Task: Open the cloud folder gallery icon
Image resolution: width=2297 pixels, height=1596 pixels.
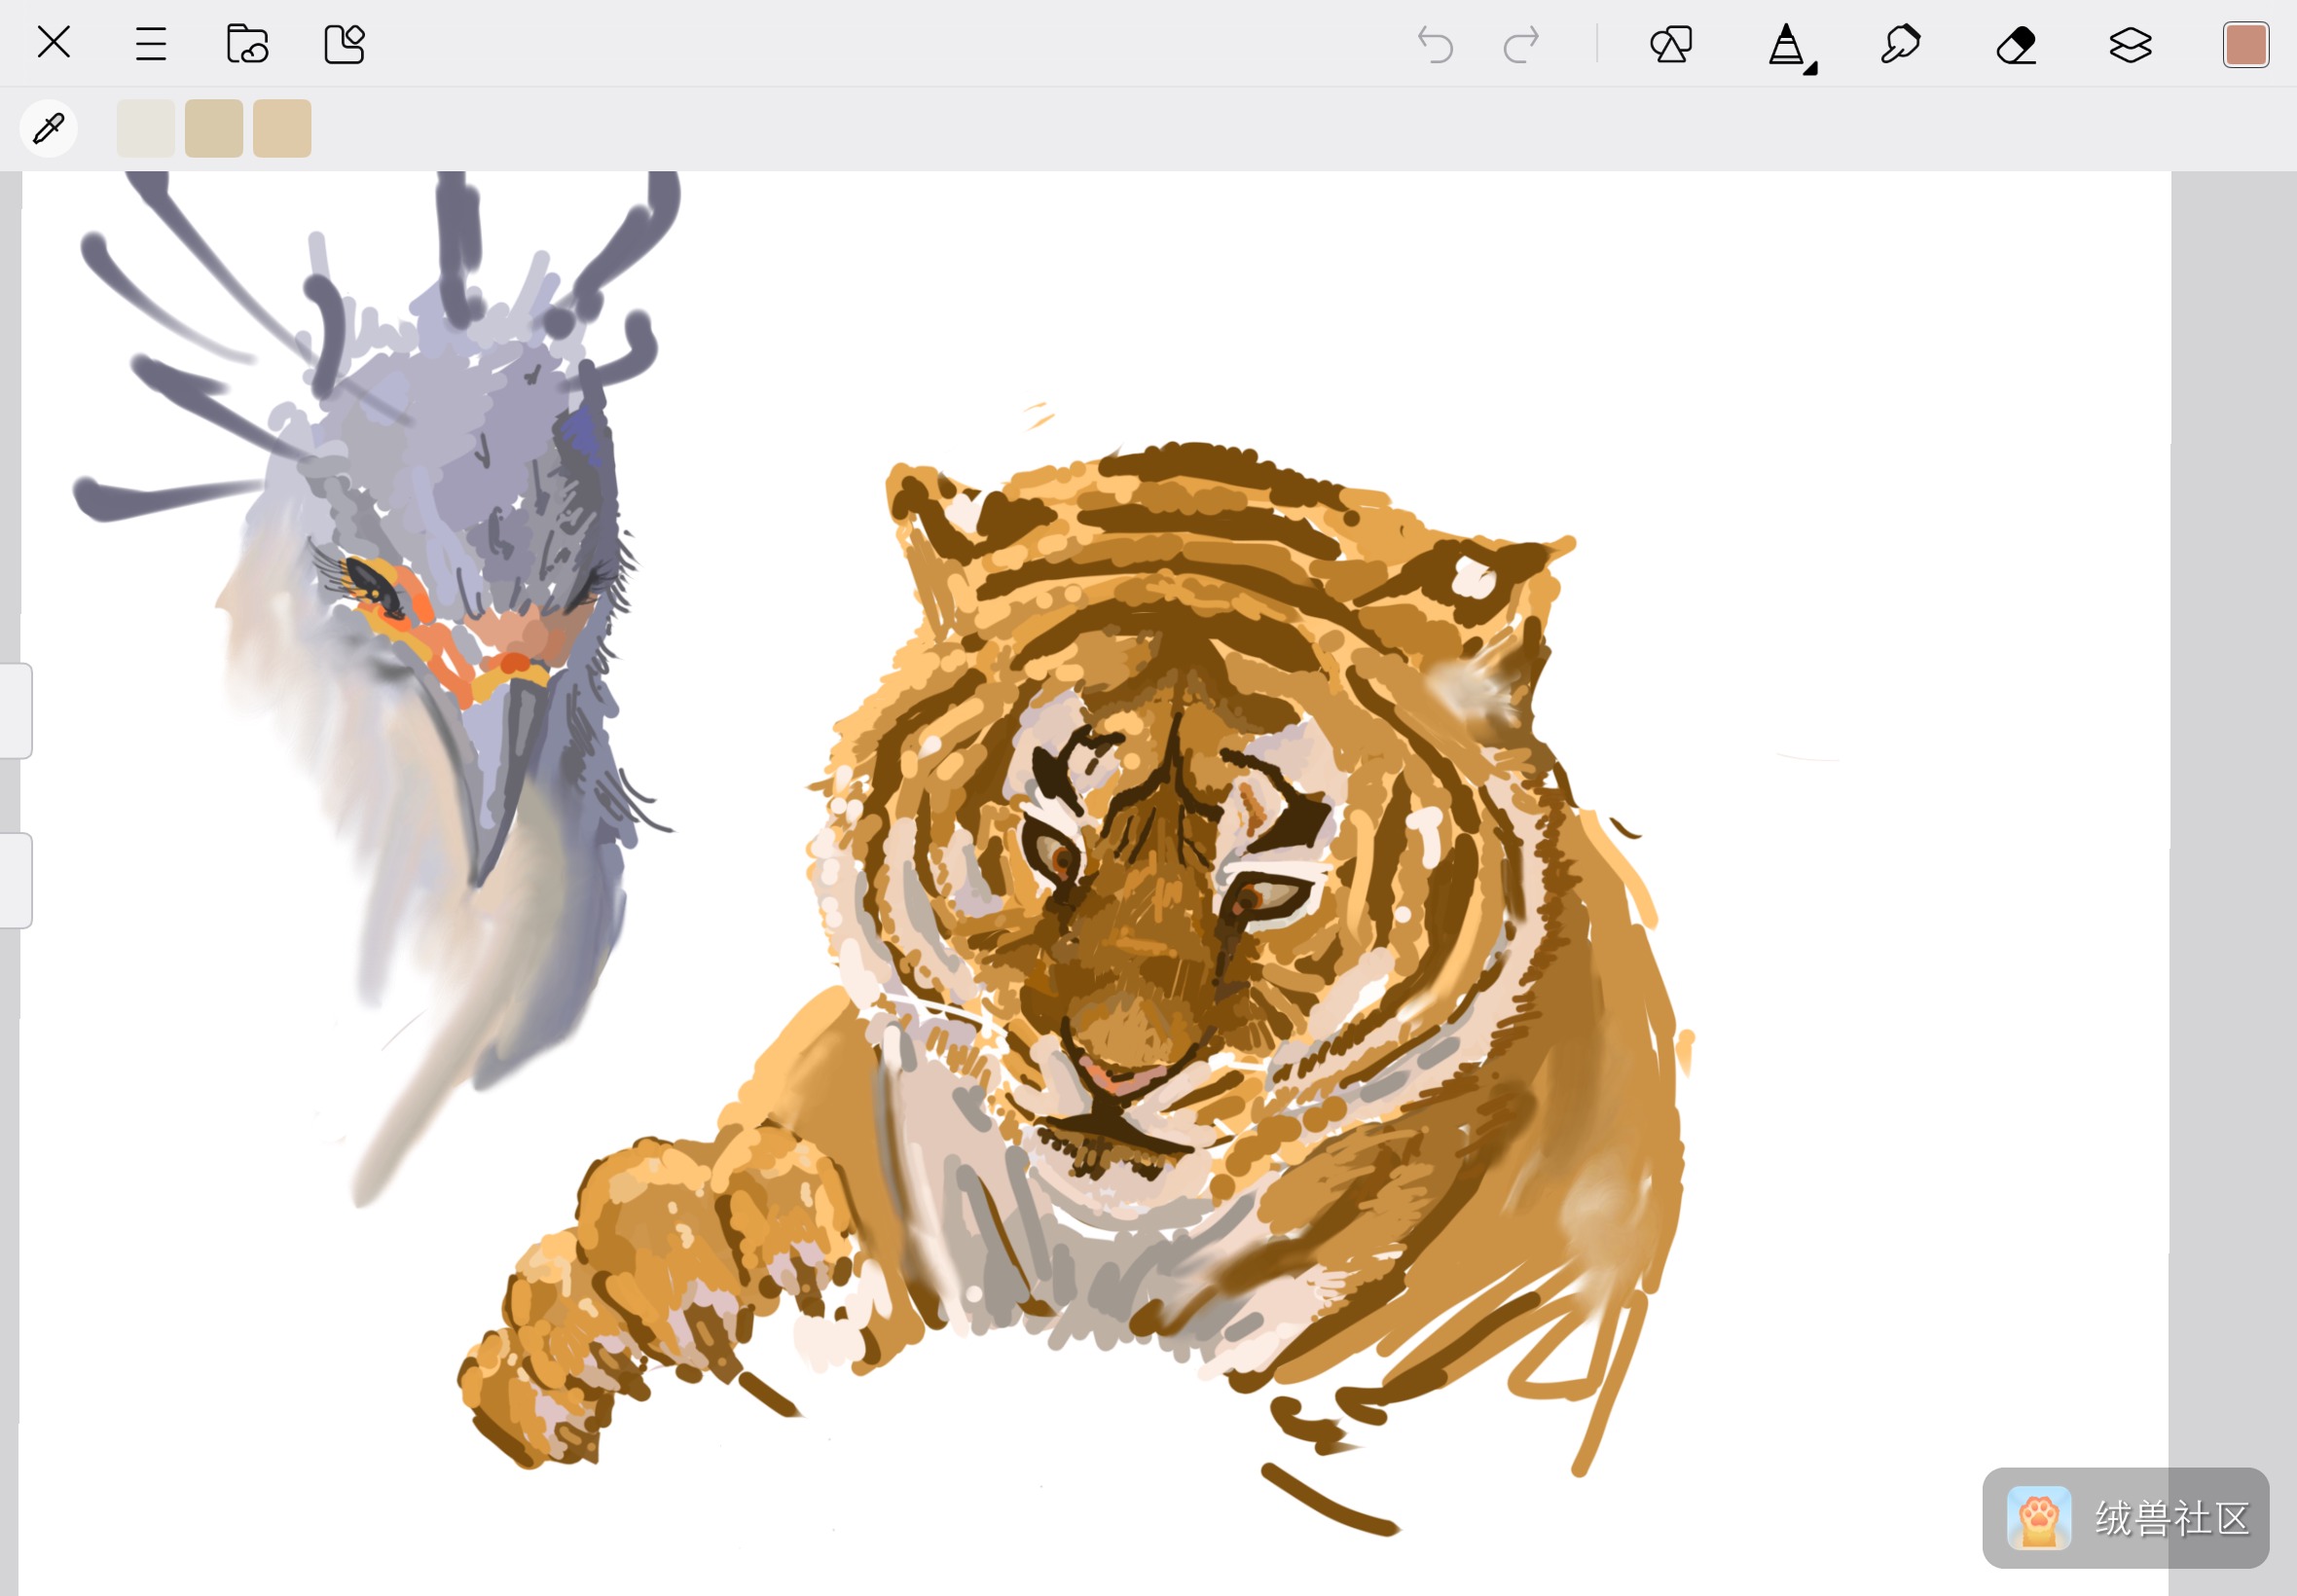Action: (x=247, y=44)
